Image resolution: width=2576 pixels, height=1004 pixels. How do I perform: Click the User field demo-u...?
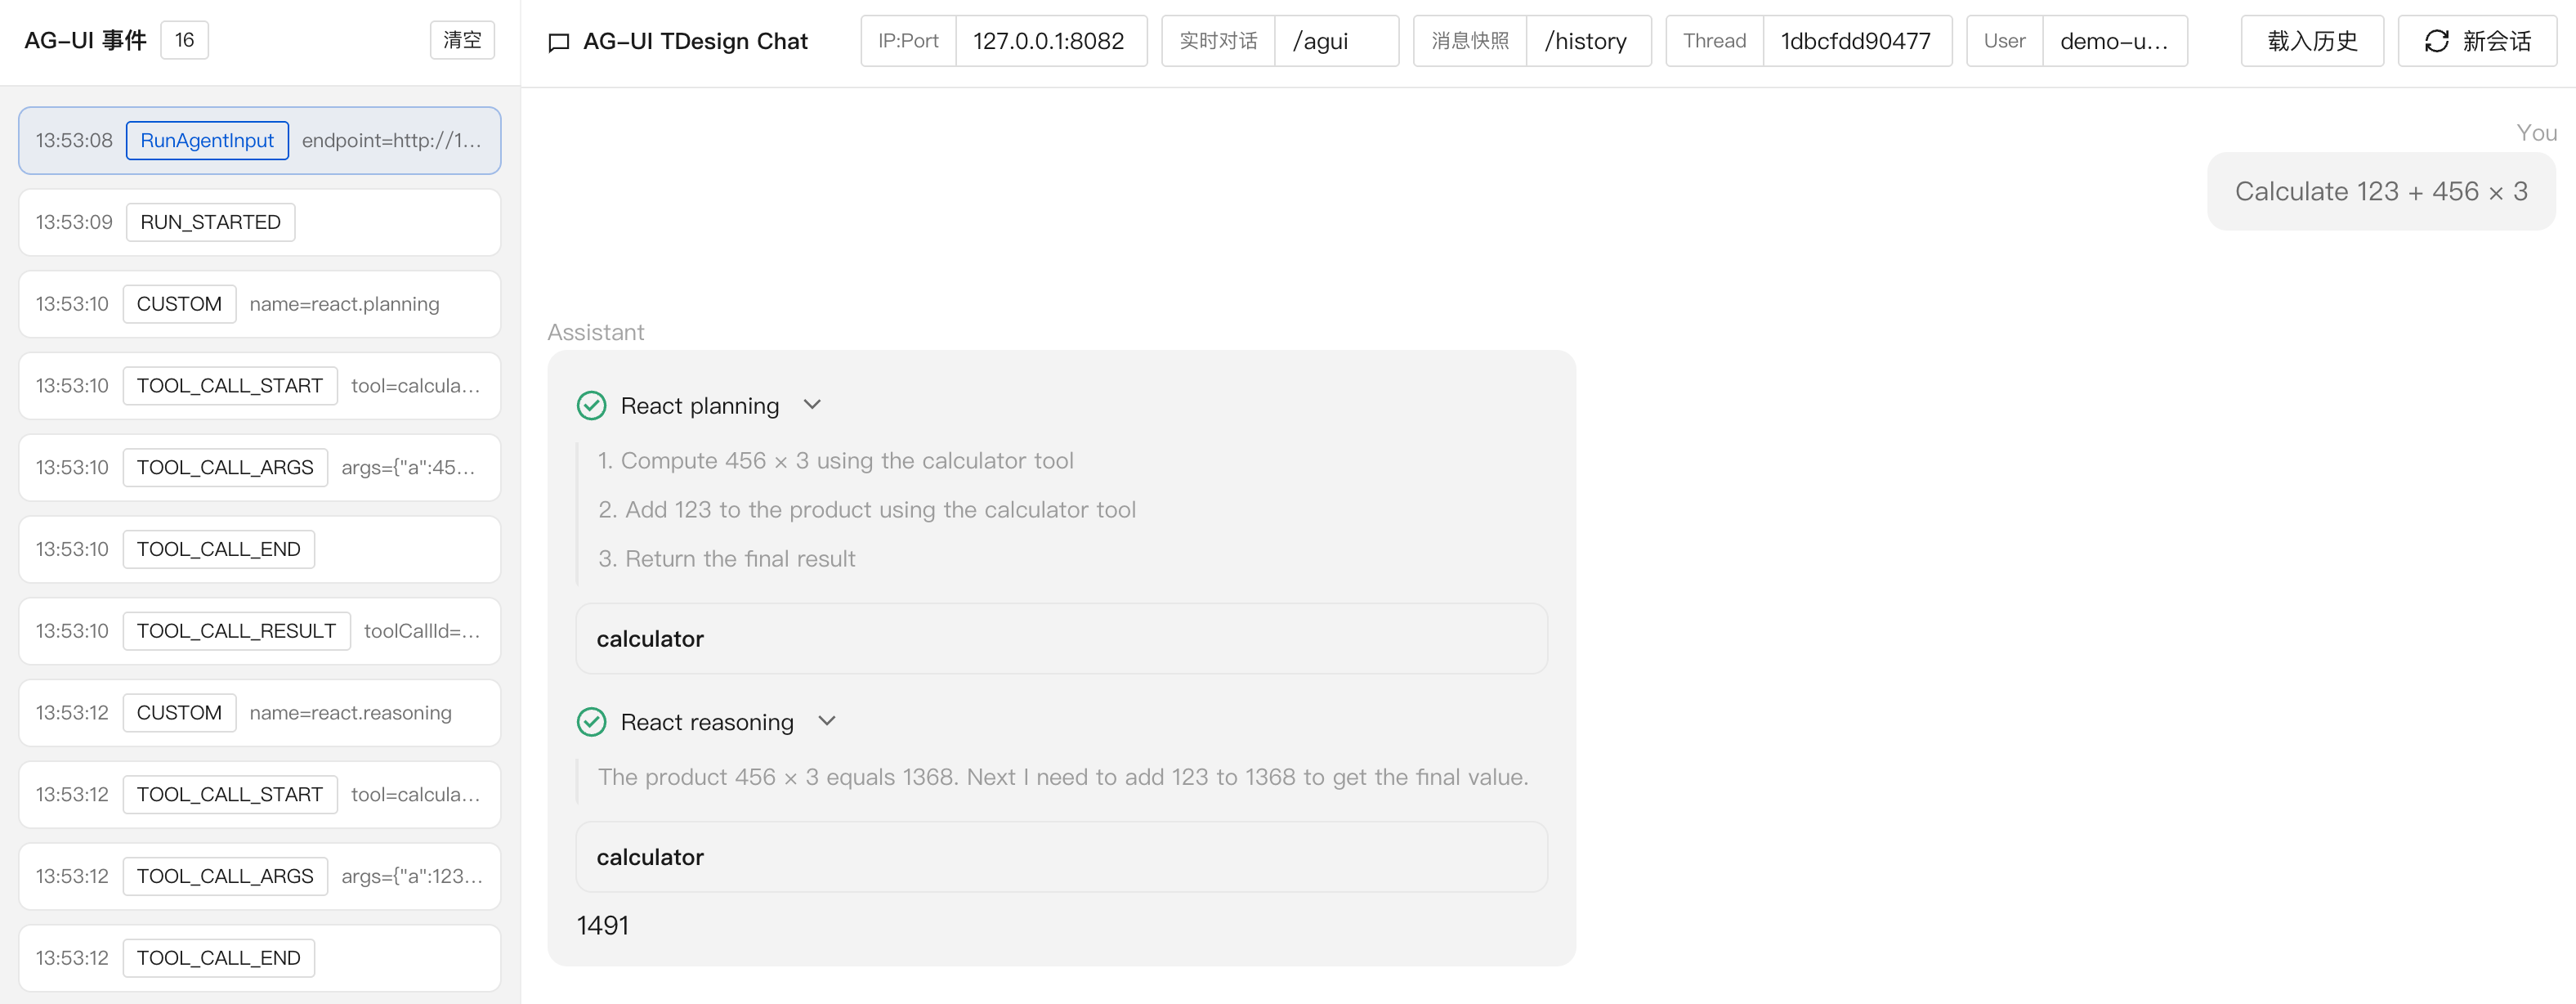click(x=2115, y=41)
